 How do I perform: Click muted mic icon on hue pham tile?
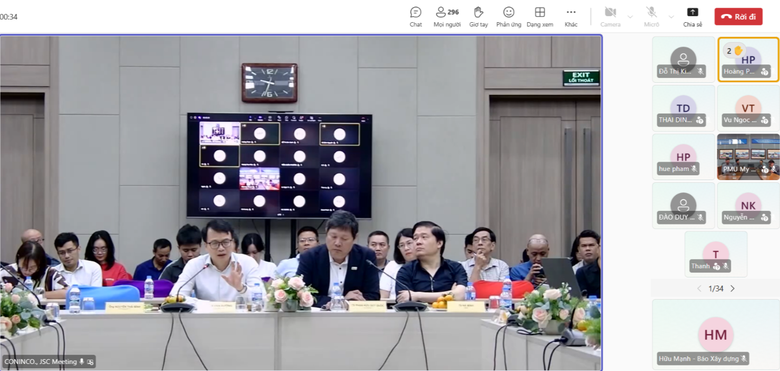[x=694, y=169]
